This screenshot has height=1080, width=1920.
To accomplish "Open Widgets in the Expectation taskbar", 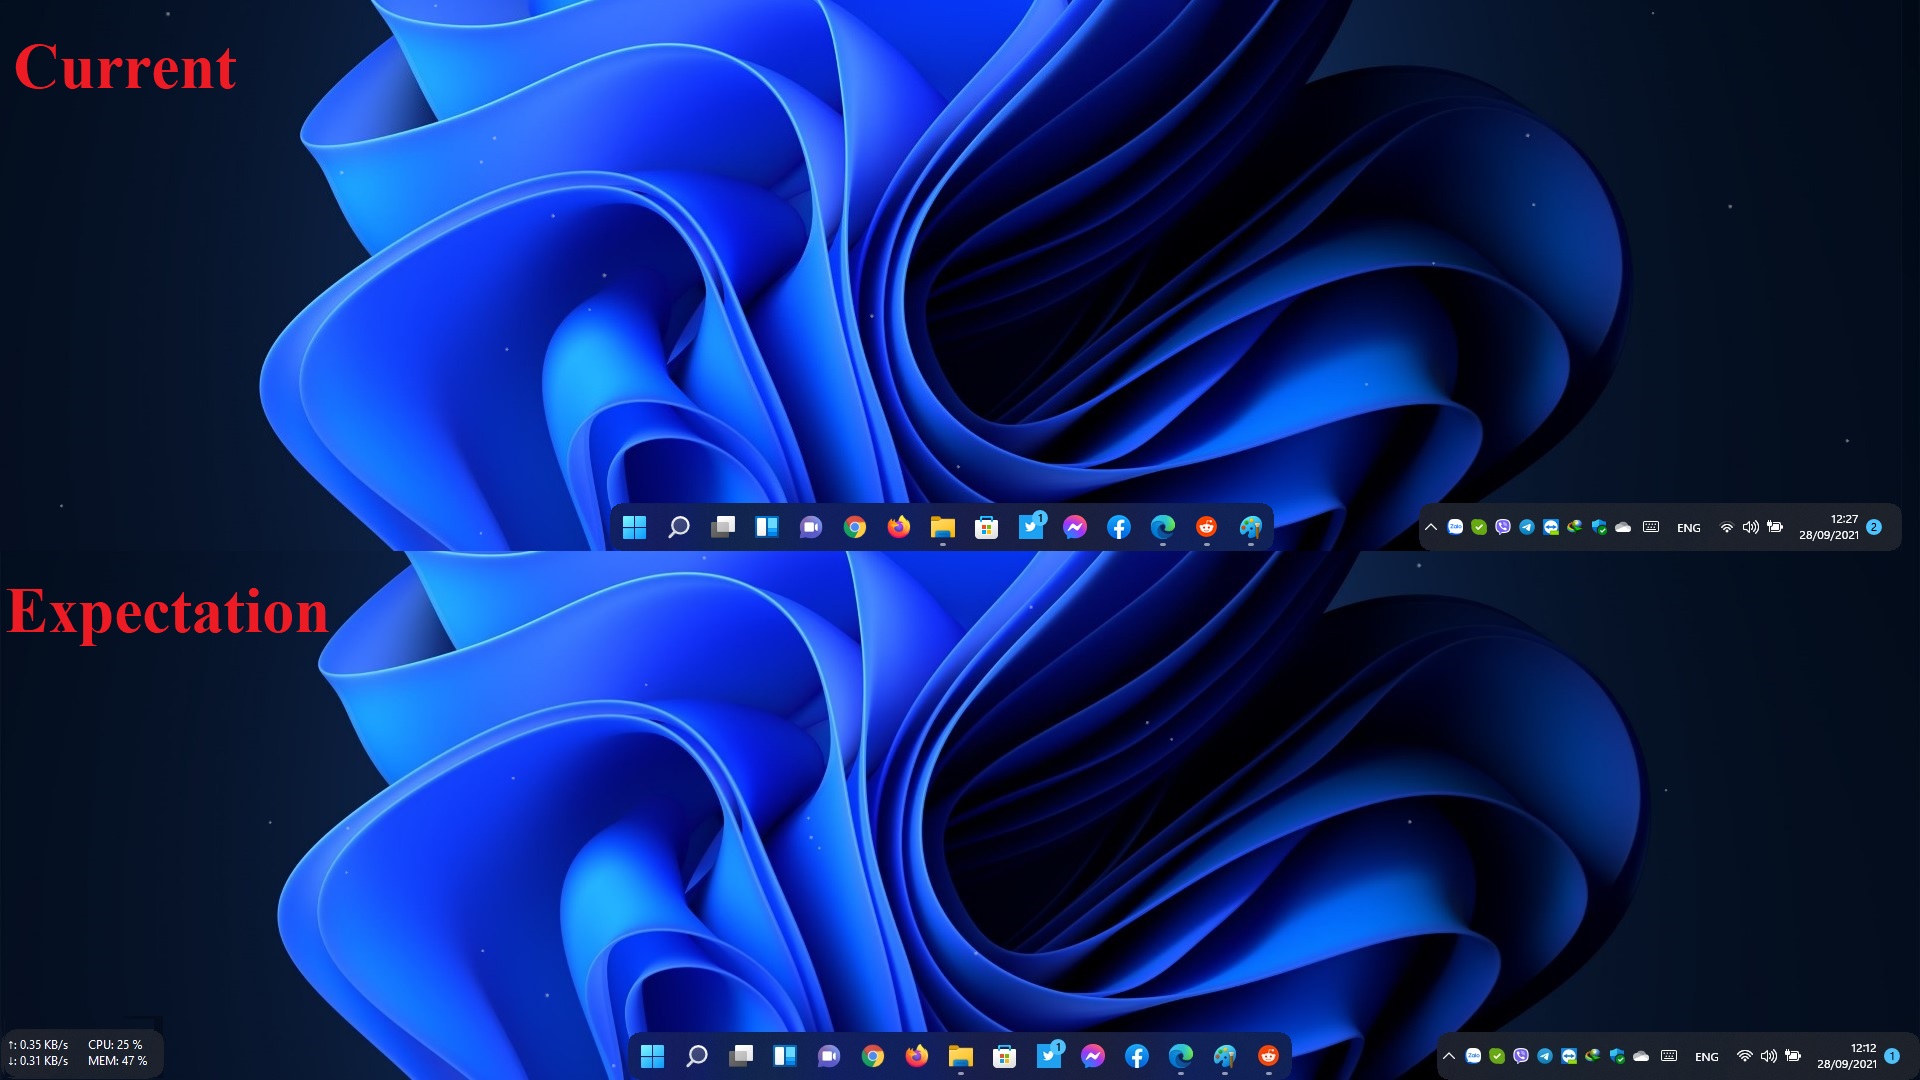I will [x=785, y=1056].
